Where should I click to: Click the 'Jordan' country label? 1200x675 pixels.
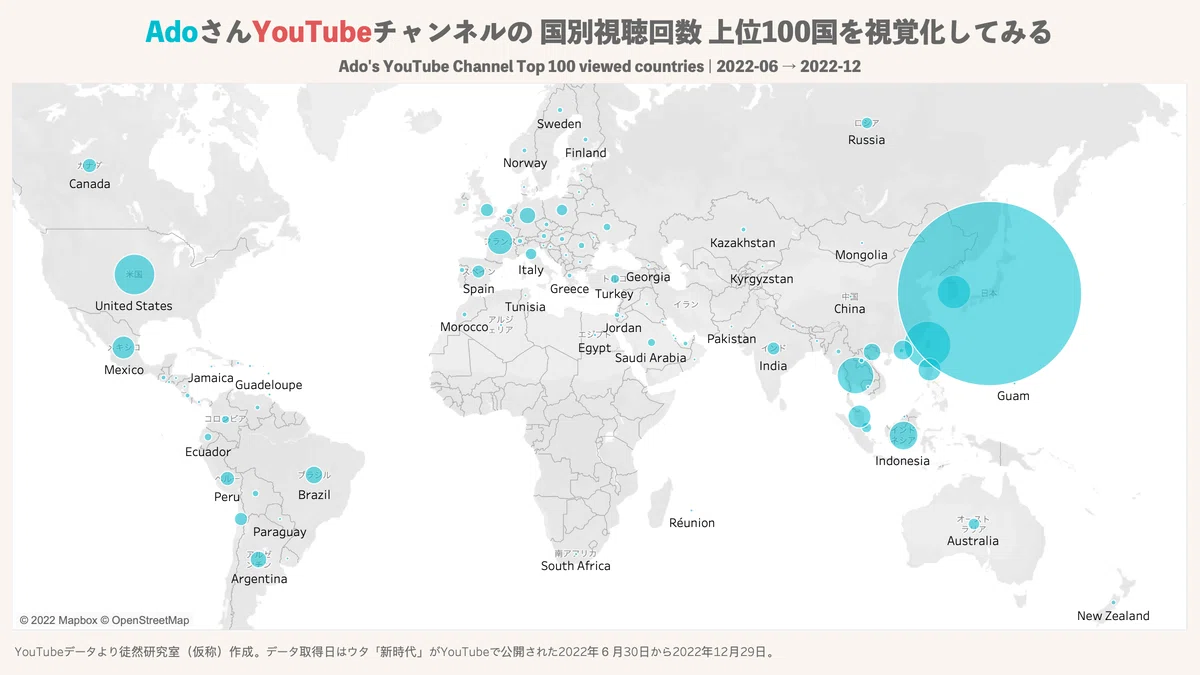pyautogui.click(x=623, y=328)
